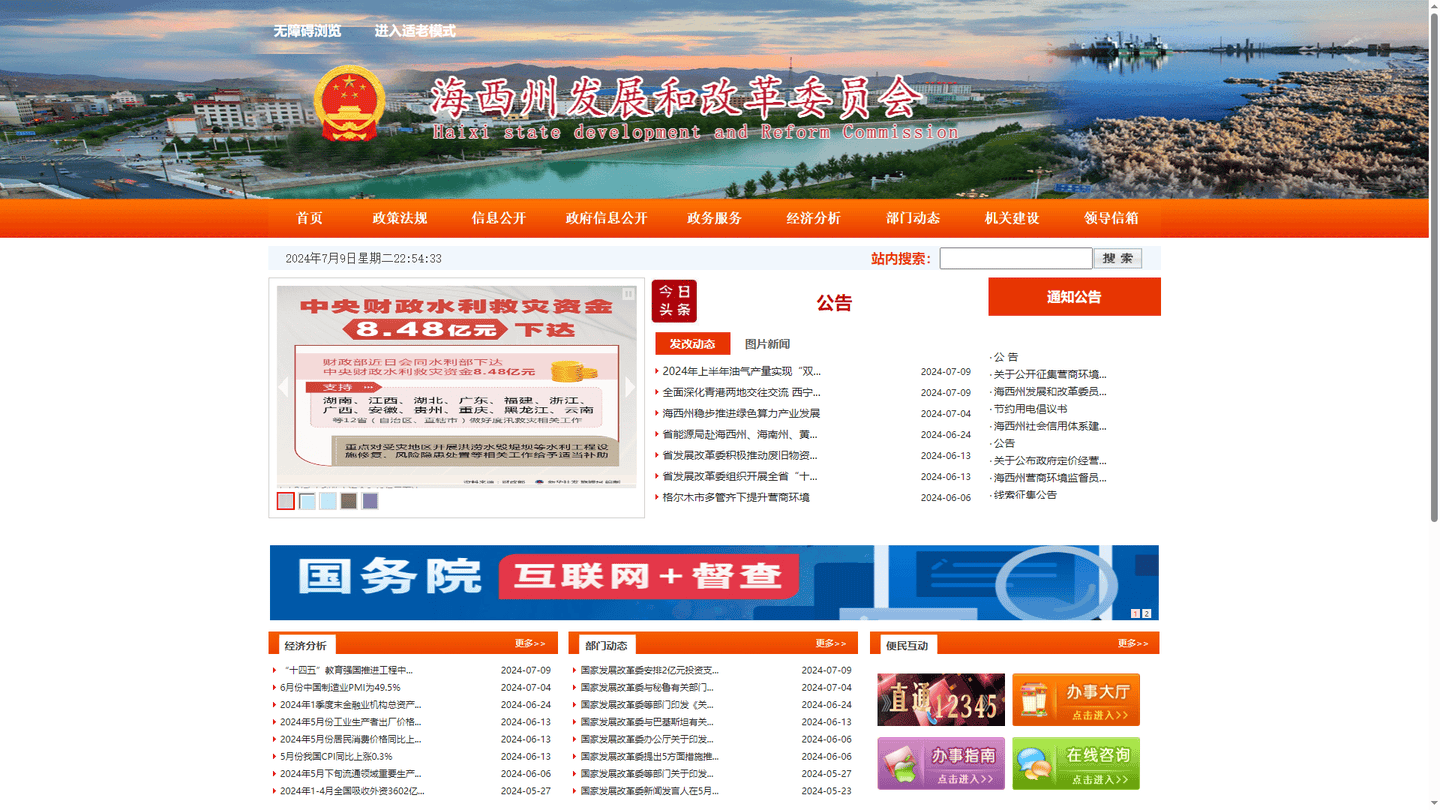Open the 在线咨询 online consultation button
The image size is (1440, 810).
coord(1076,763)
